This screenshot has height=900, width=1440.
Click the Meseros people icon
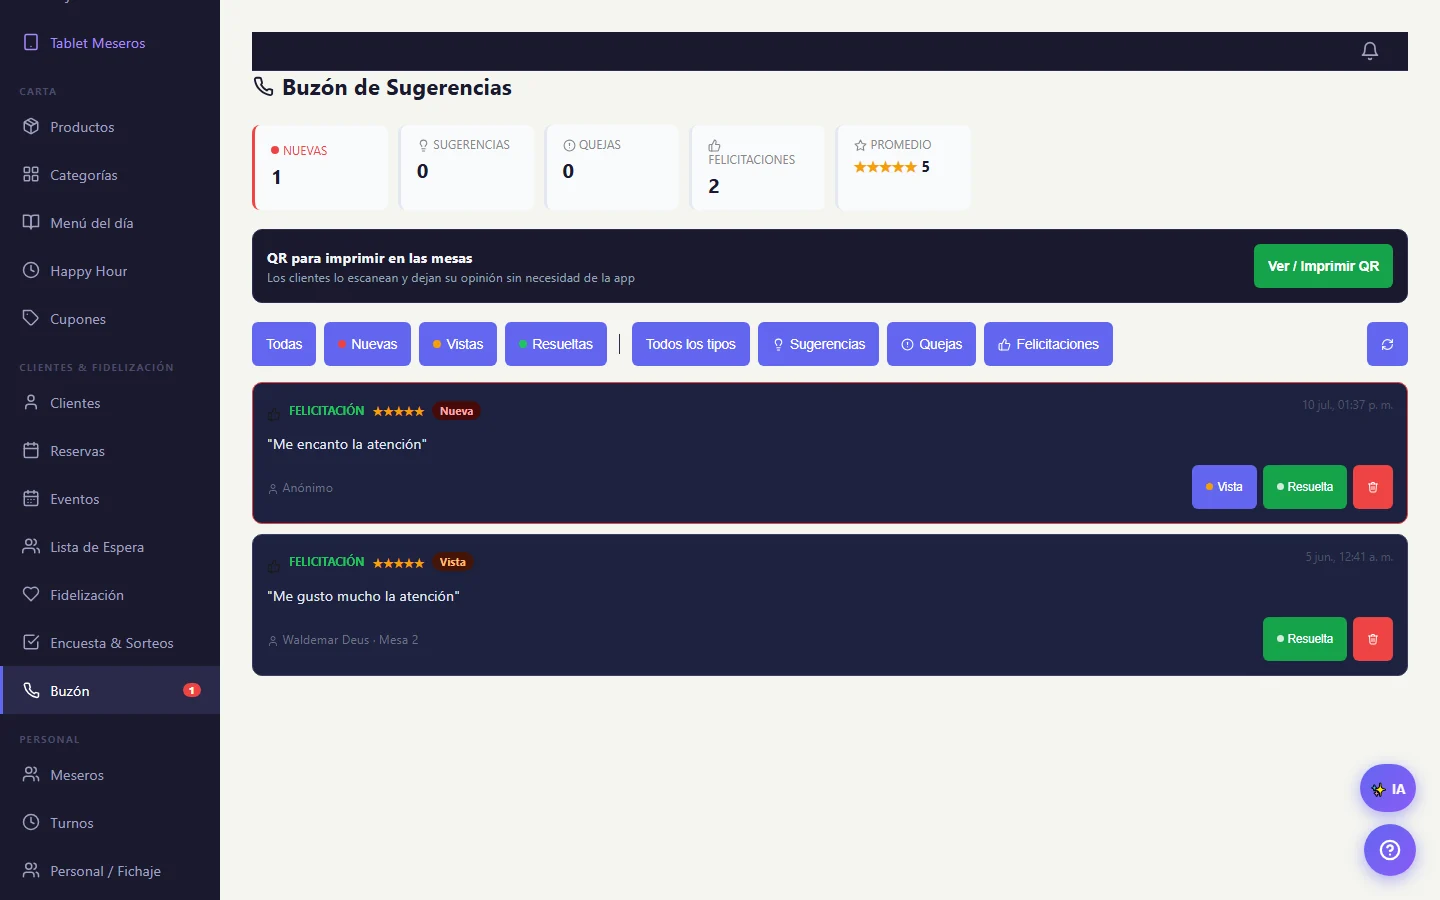click(31, 775)
